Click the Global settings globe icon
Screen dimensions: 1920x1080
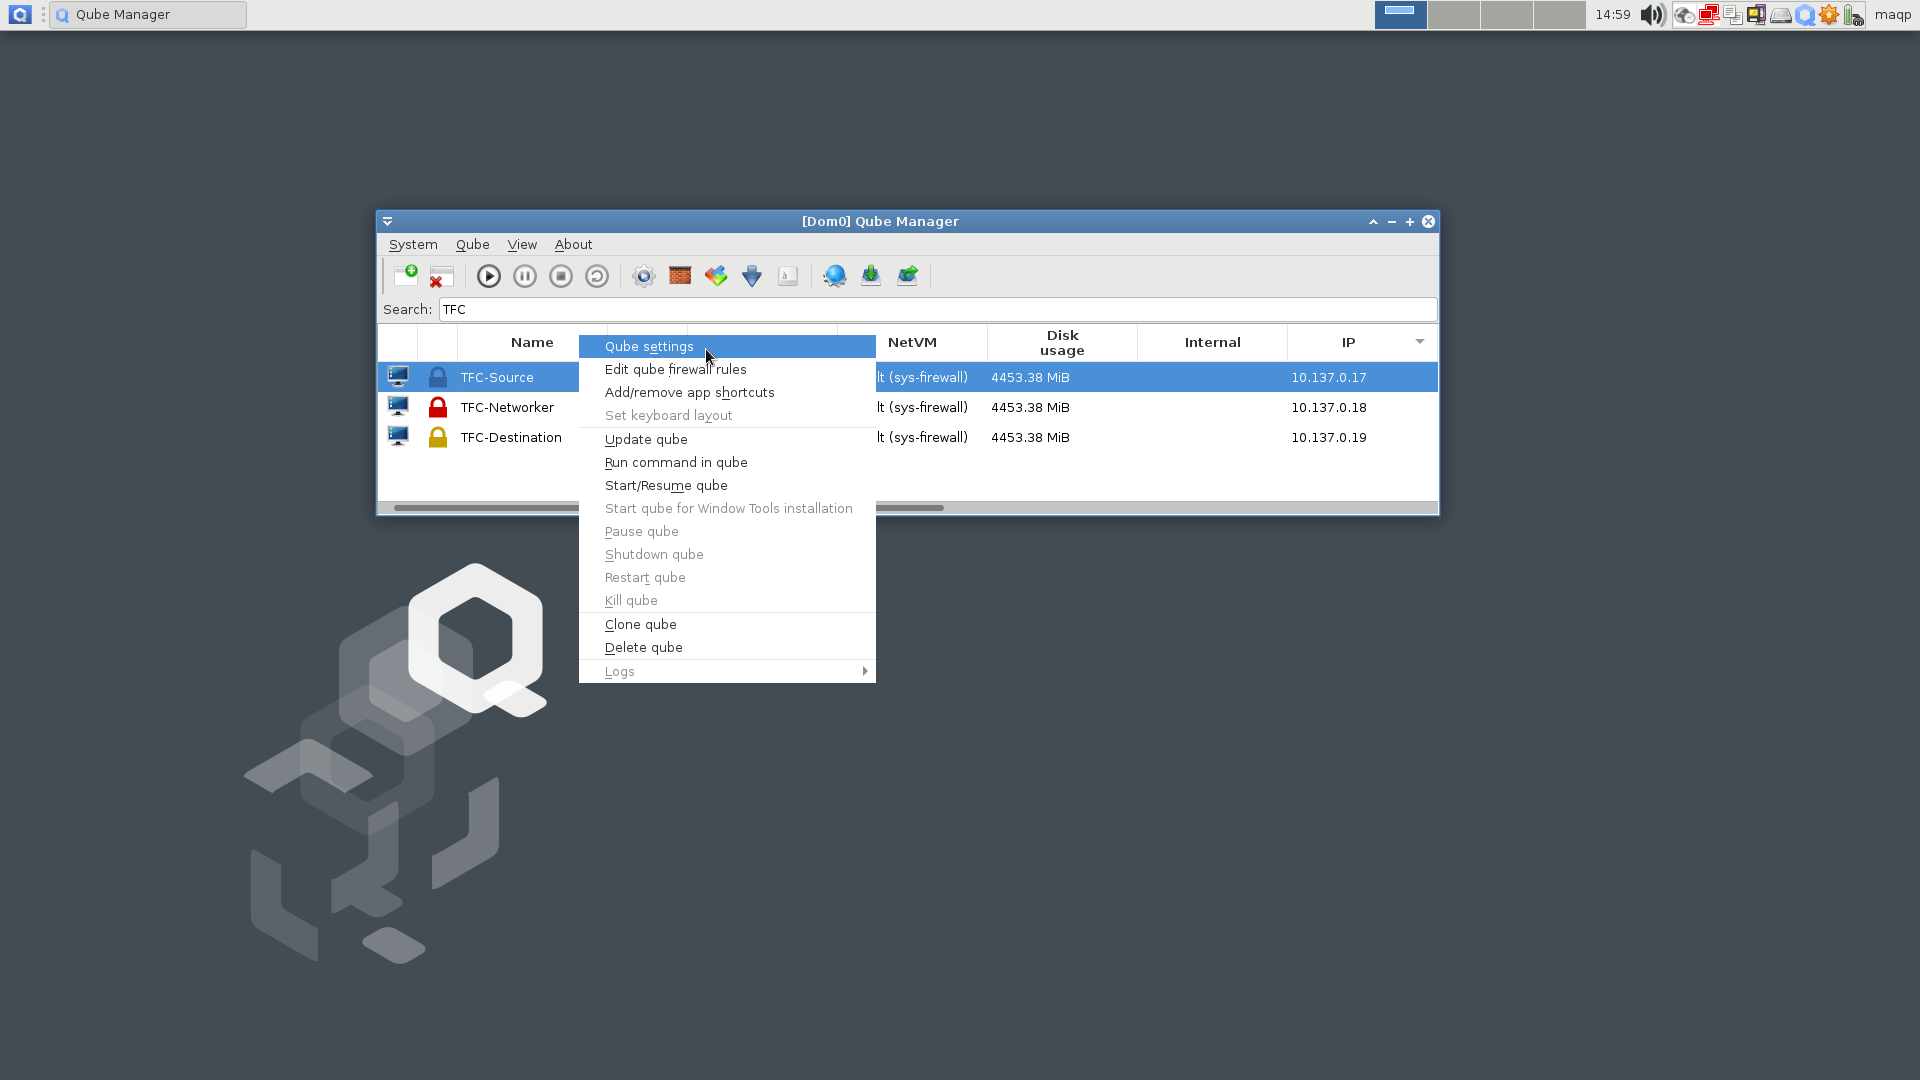834,276
